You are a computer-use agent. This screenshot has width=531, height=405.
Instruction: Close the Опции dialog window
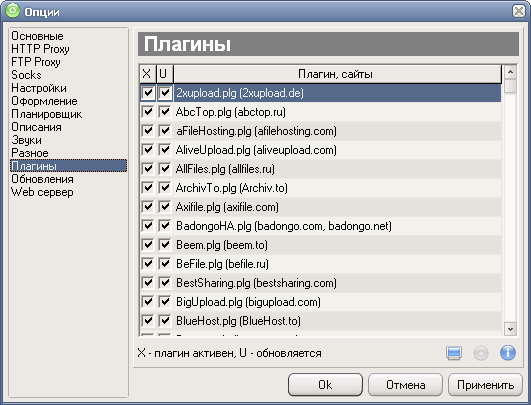click(x=519, y=11)
